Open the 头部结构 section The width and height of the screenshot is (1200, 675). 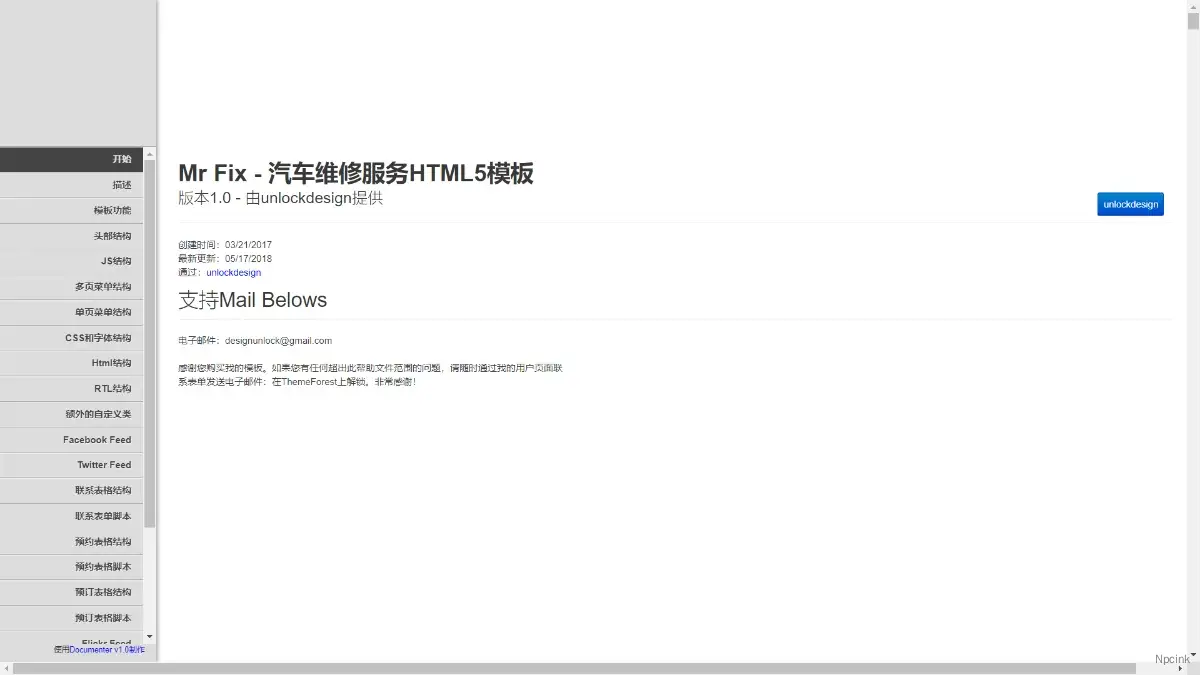point(112,236)
